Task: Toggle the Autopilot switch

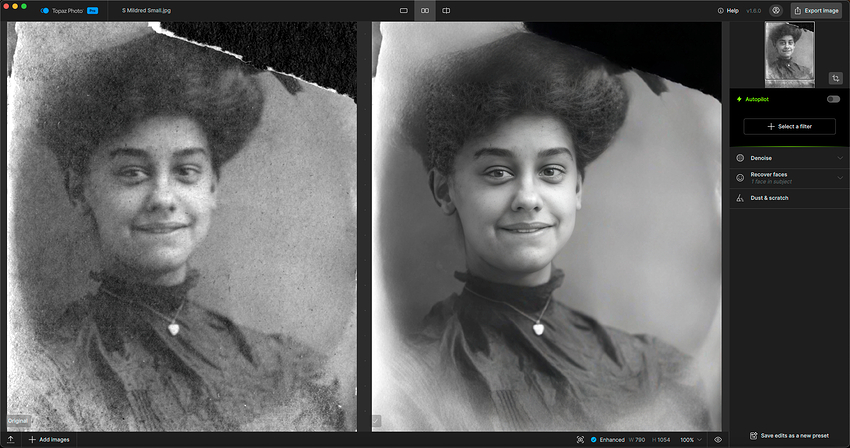Action: pos(833,99)
